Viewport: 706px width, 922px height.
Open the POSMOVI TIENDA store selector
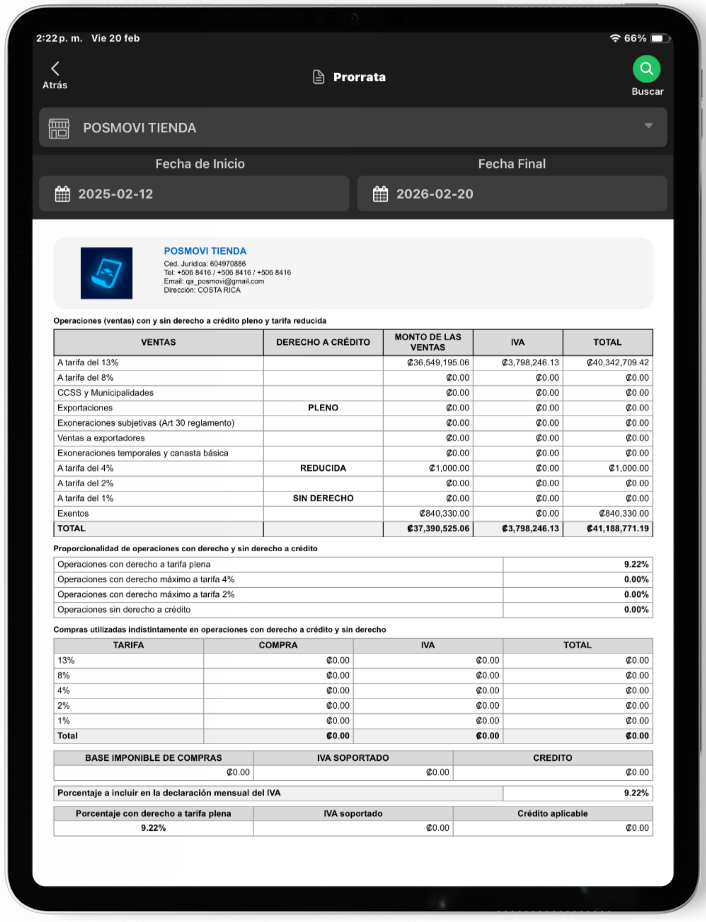352,128
